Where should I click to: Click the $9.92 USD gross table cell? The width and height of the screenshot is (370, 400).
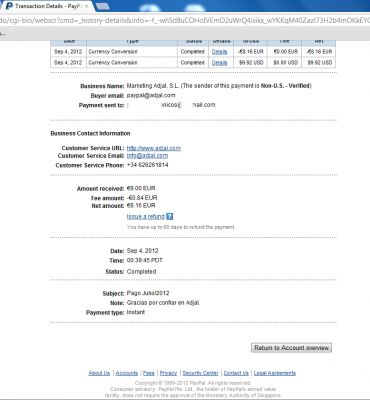point(251,63)
